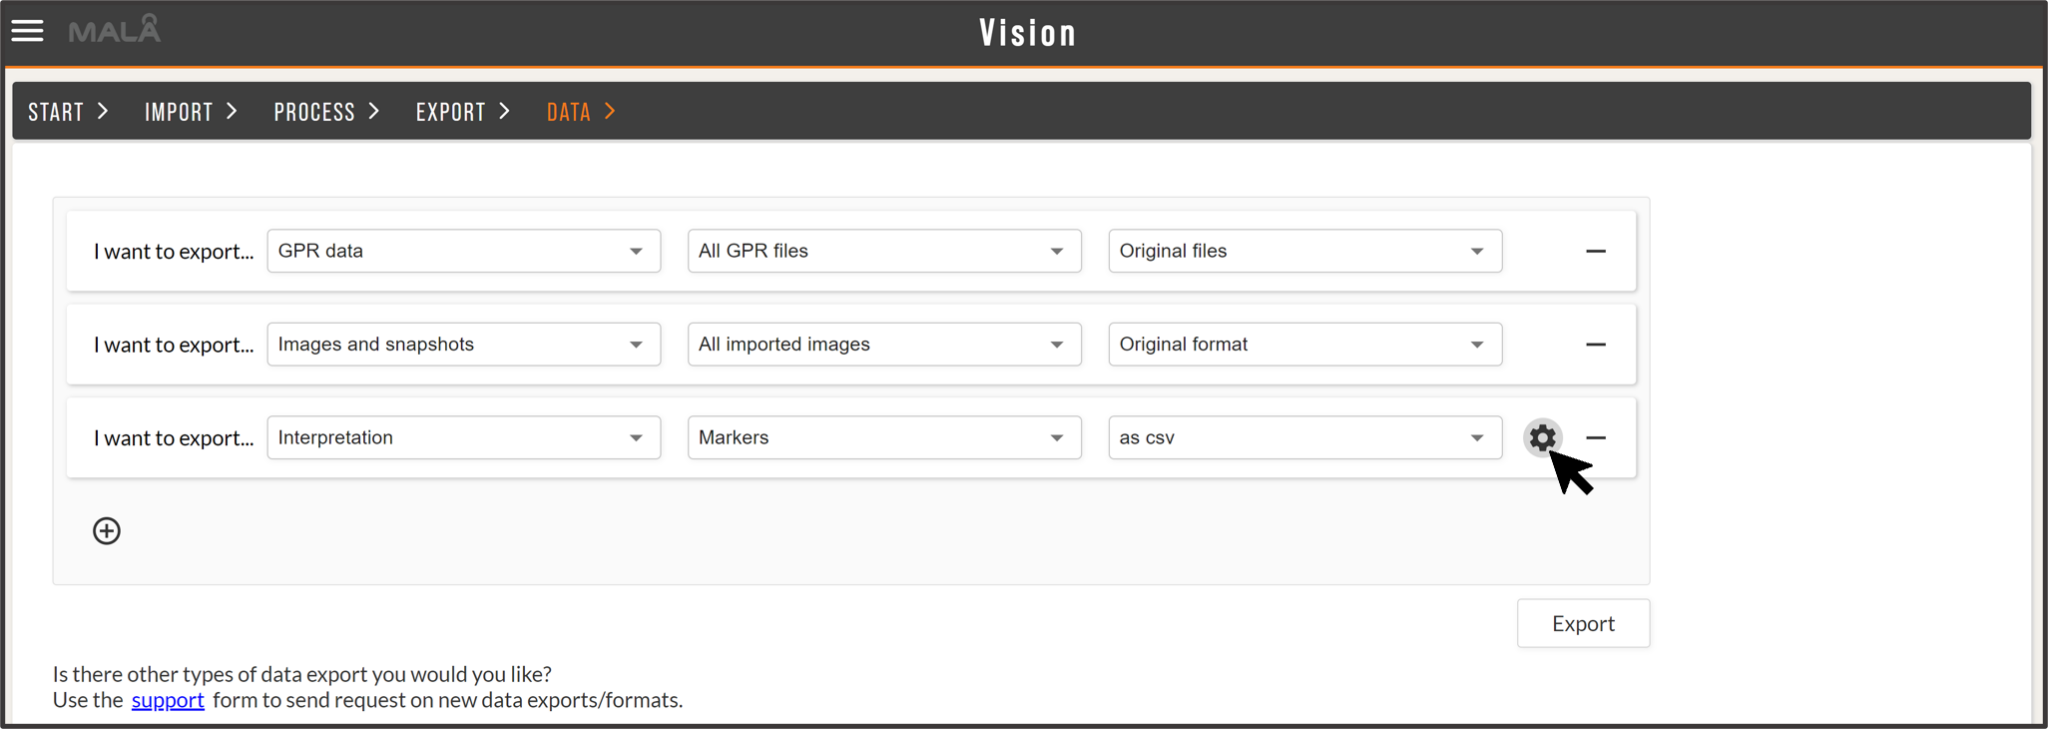
Task: Open settings for the Markers export row
Action: click(1542, 437)
